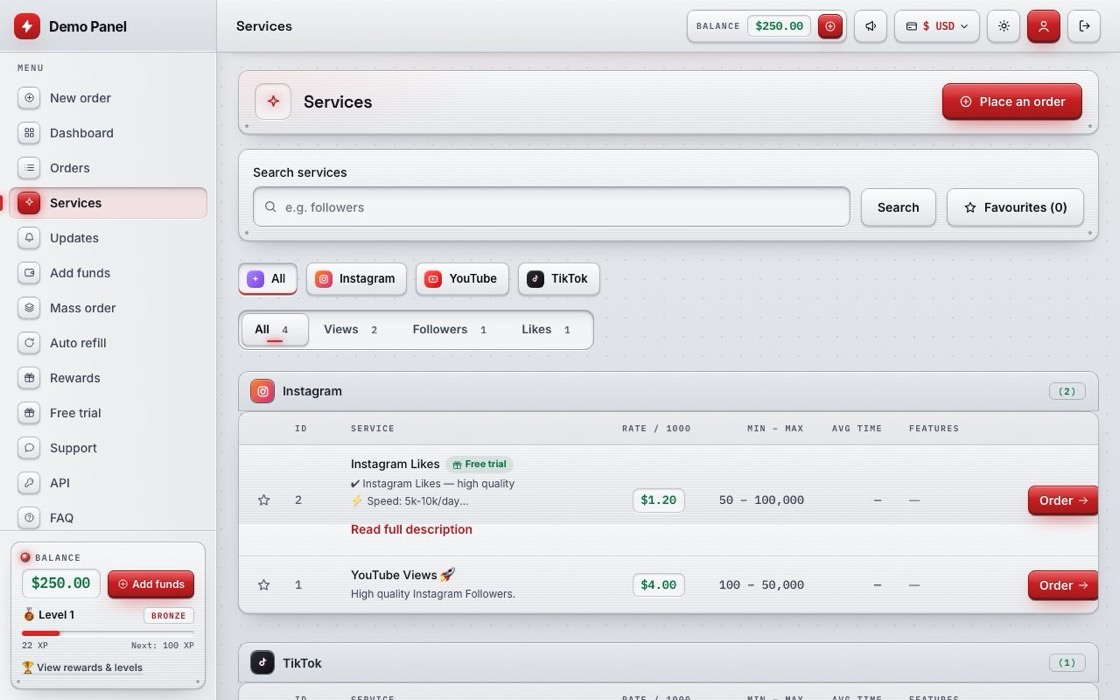The width and height of the screenshot is (1120, 700).
Task: Click the Instagram group logo icon
Action: (262, 391)
